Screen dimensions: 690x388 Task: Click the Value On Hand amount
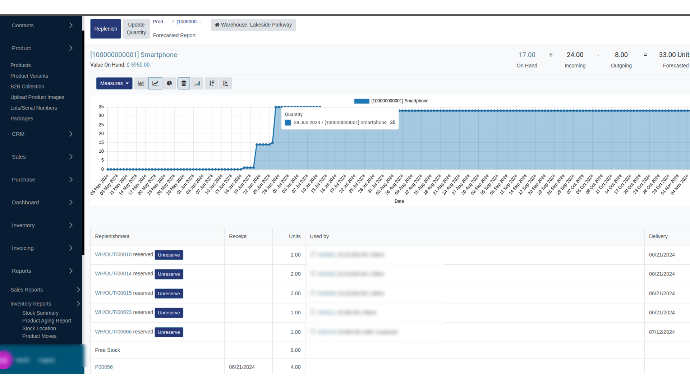[138, 65]
